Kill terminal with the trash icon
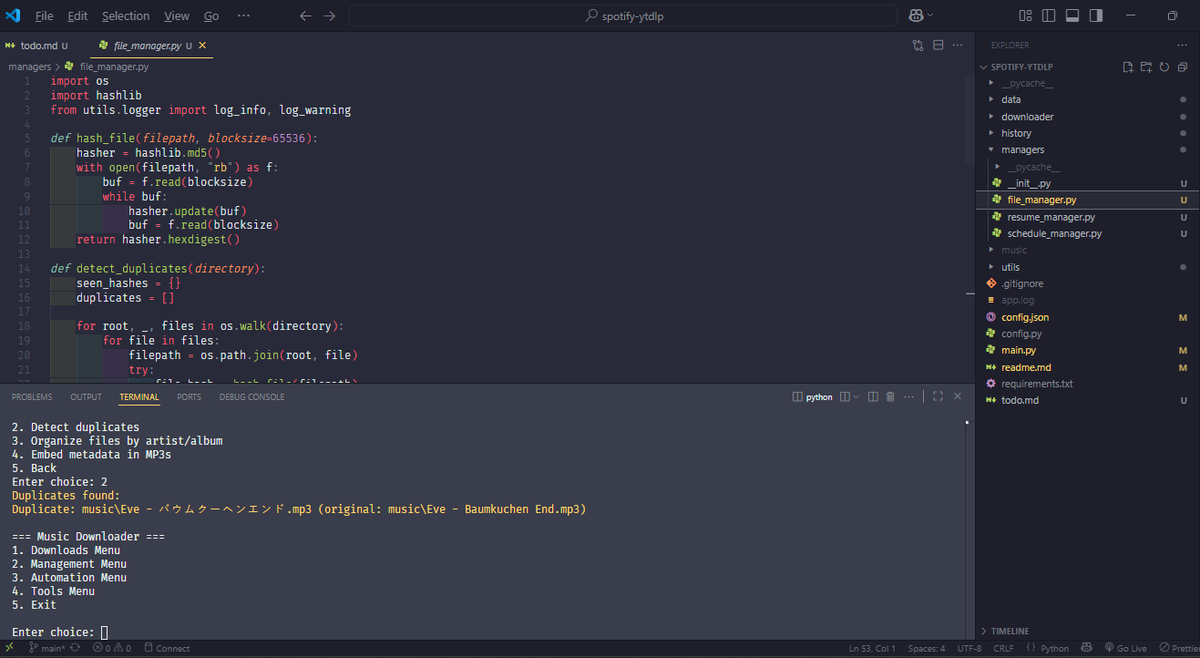Screen dimensions: 1200x658 [891, 397]
